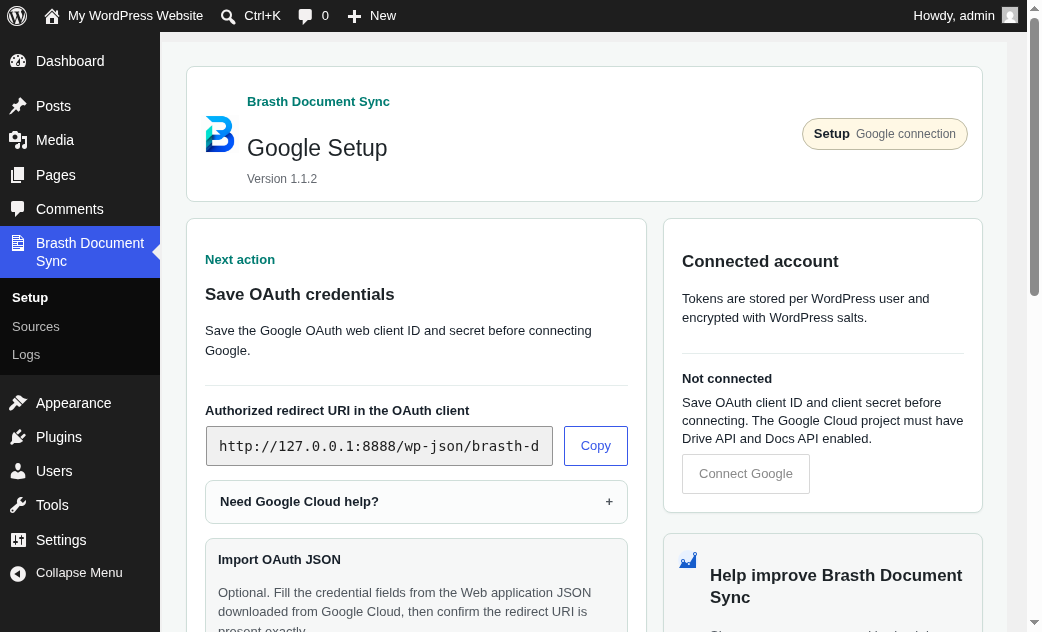Click the admin avatar in the top bar
This screenshot has height=632, width=1042.
1010,15
